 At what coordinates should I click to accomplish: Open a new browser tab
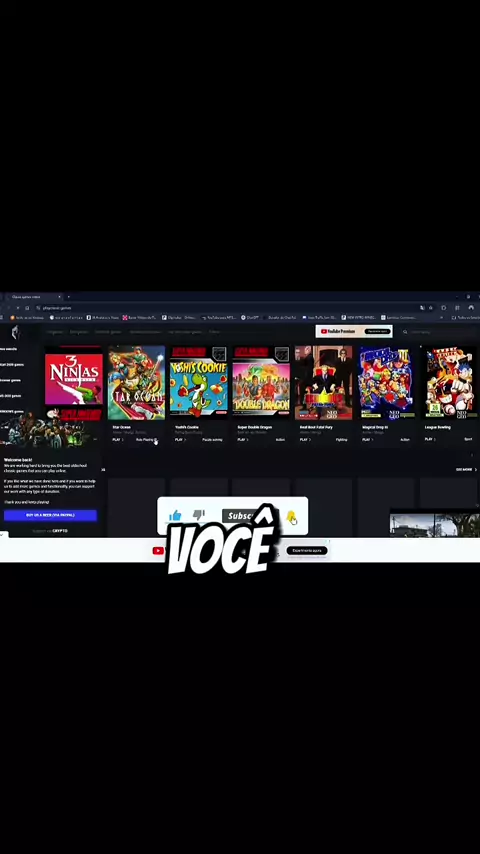[68, 297]
